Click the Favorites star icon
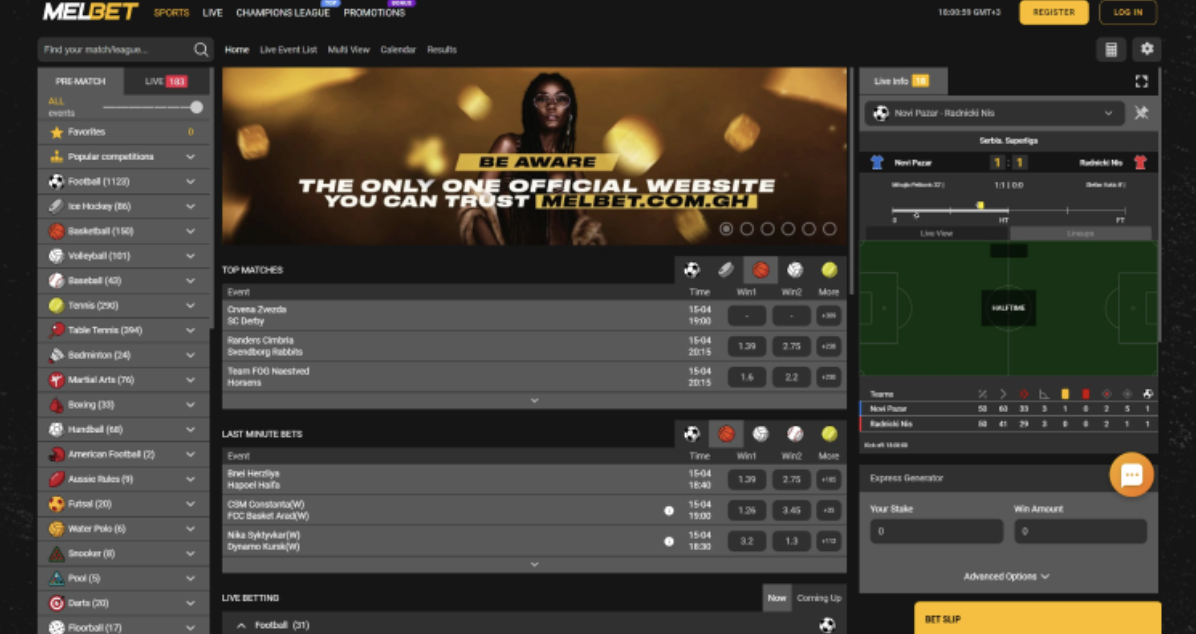 coord(56,132)
